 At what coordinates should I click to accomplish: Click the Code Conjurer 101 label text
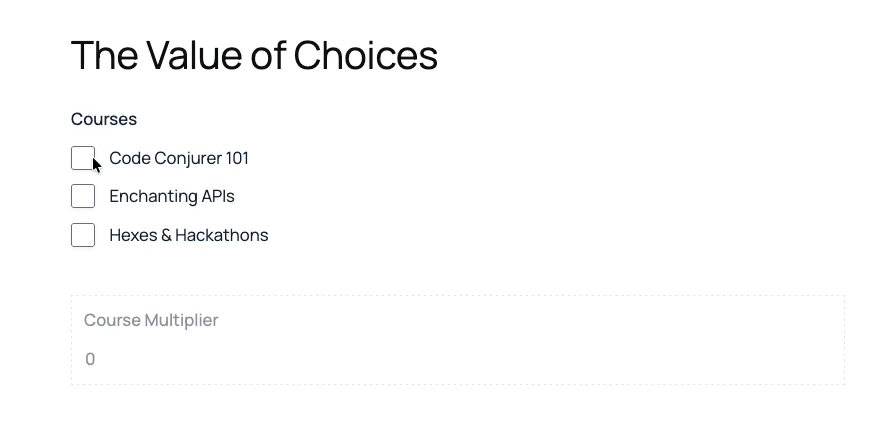pos(179,158)
